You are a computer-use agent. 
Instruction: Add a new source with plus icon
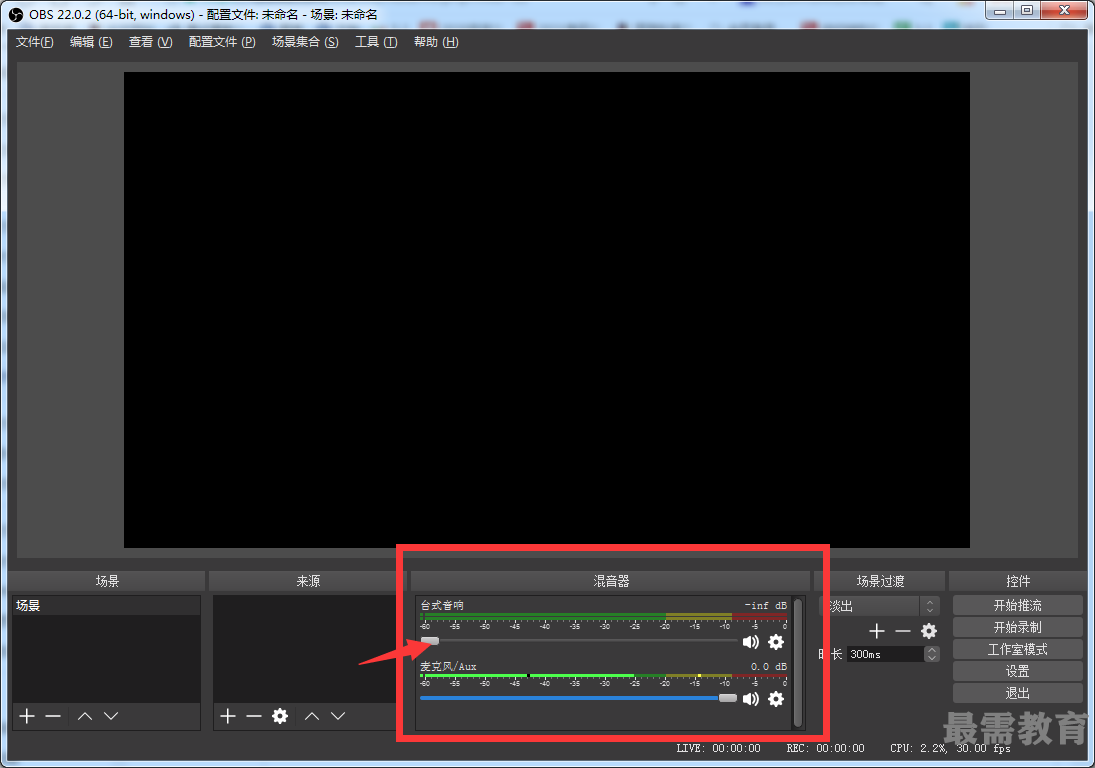click(x=228, y=716)
